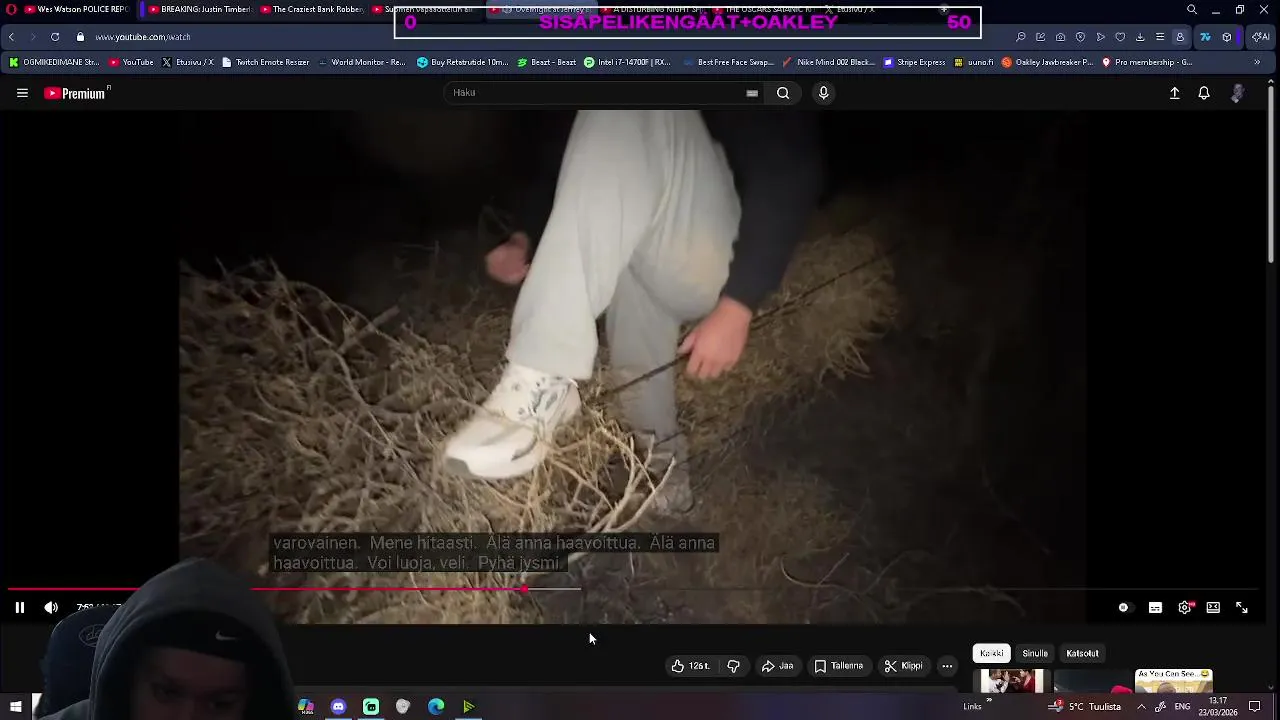Image resolution: width=1280 pixels, height=720 pixels.
Task: Open Stripe Express bookmark
Action: 914,62
